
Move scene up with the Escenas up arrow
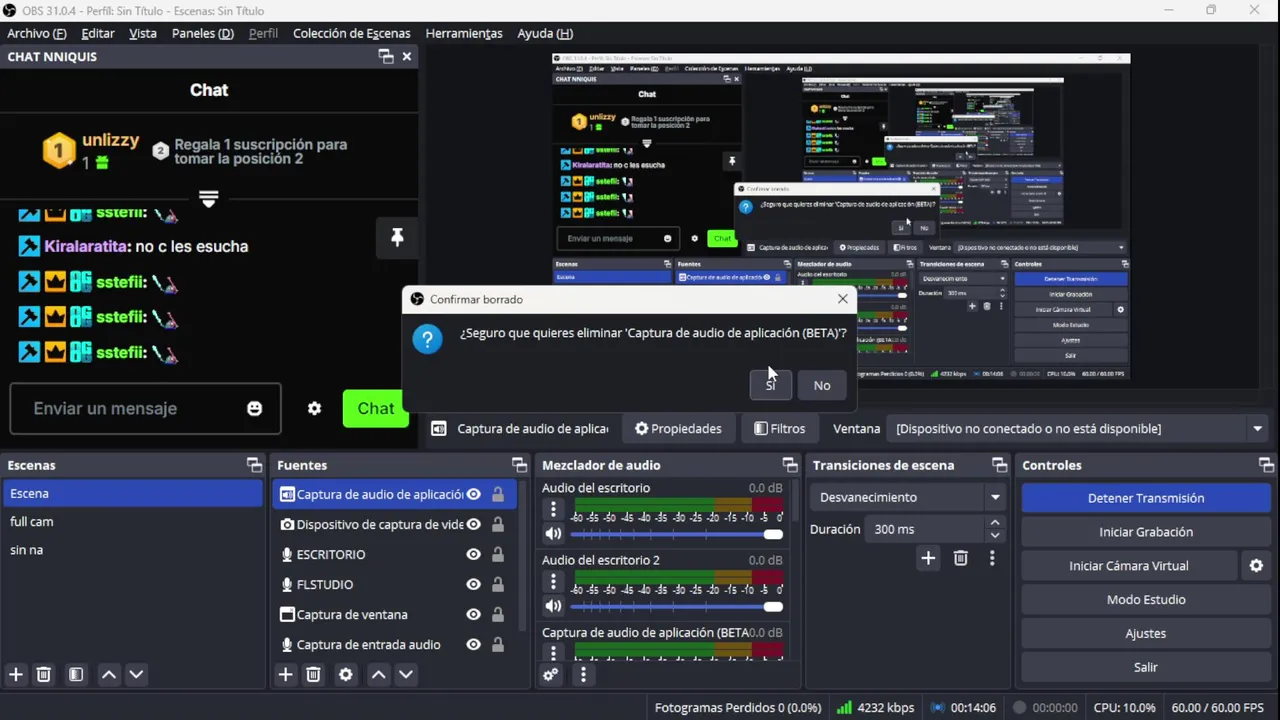pyautogui.click(x=109, y=675)
